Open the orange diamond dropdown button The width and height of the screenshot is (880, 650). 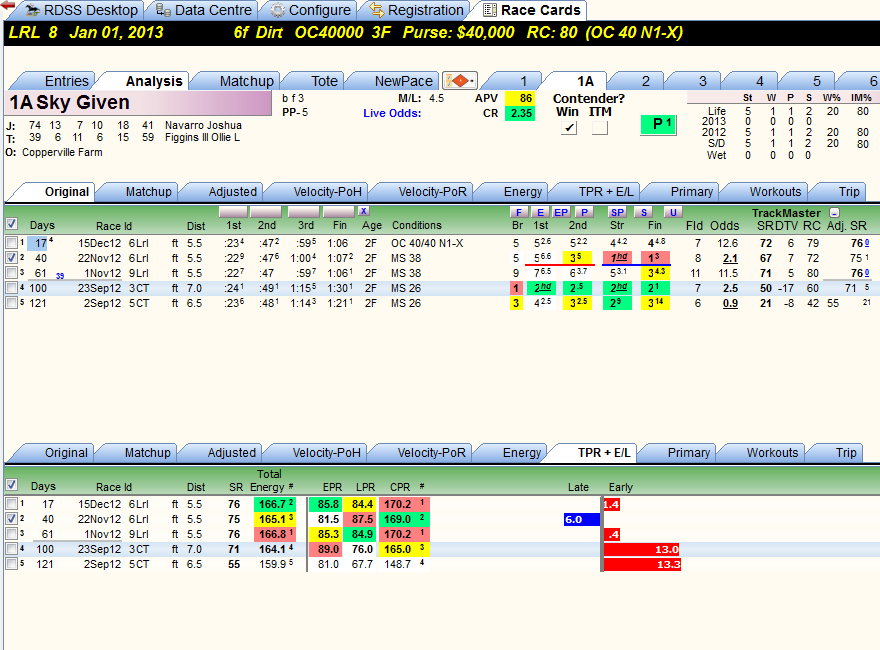pyautogui.click(x=460, y=81)
